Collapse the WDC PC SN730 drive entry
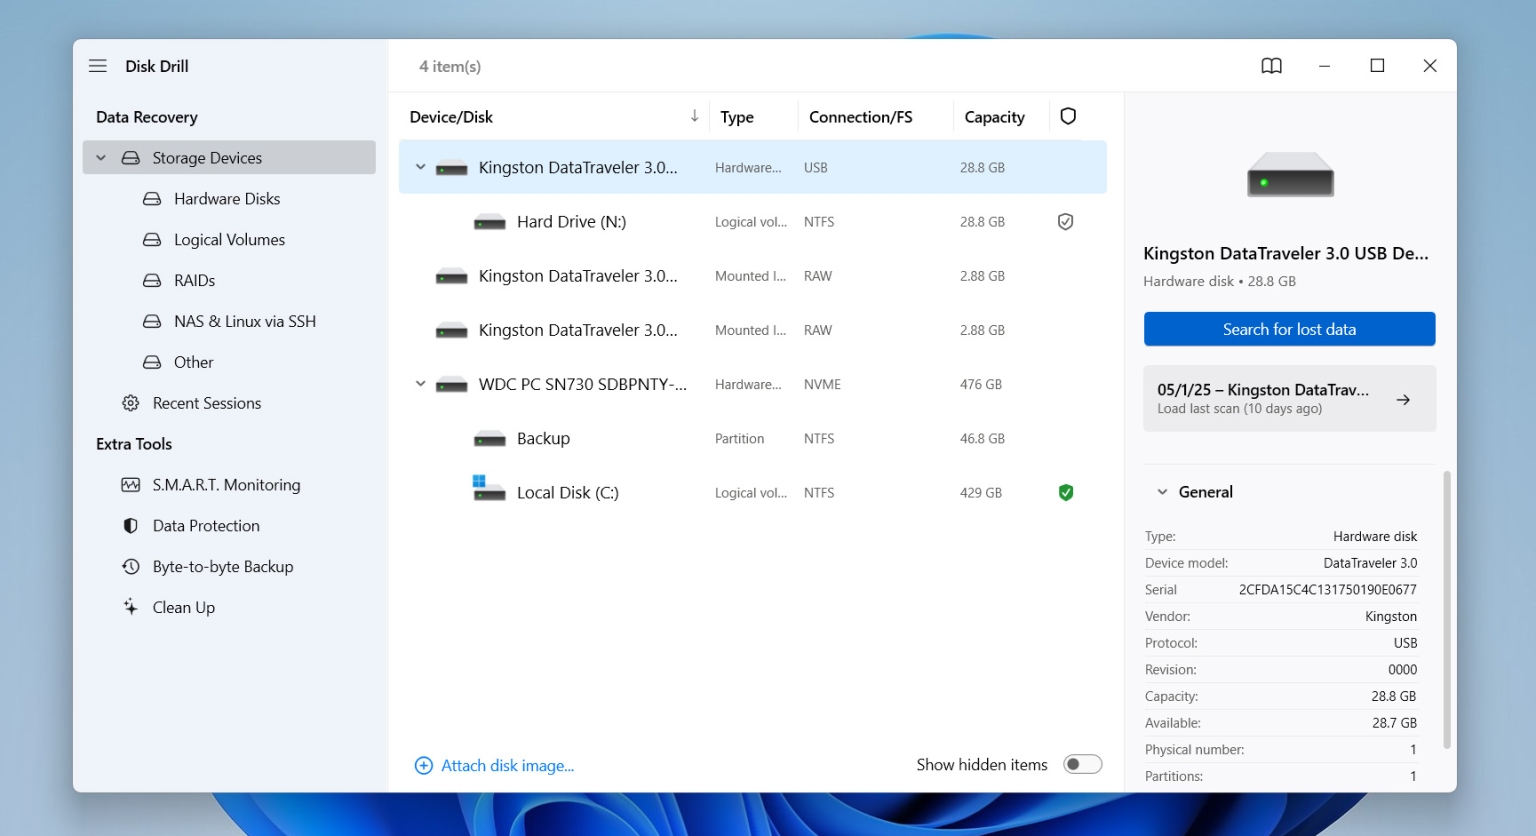 420,384
